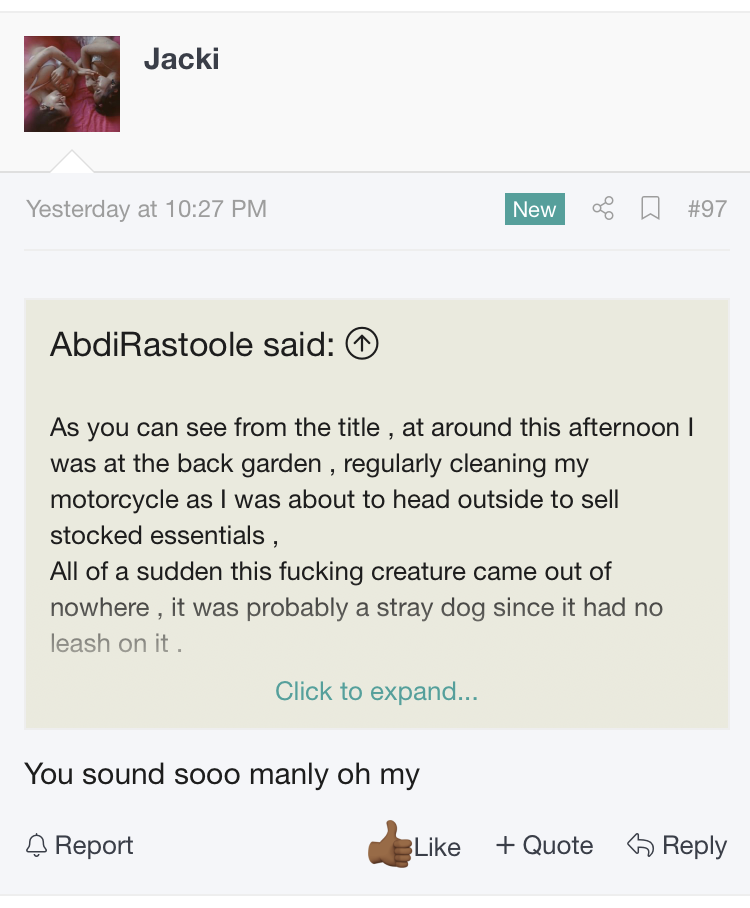Reply to Jacki's post via Reply text
This screenshot has width=750, height=908.
click(x=694, y=846)
